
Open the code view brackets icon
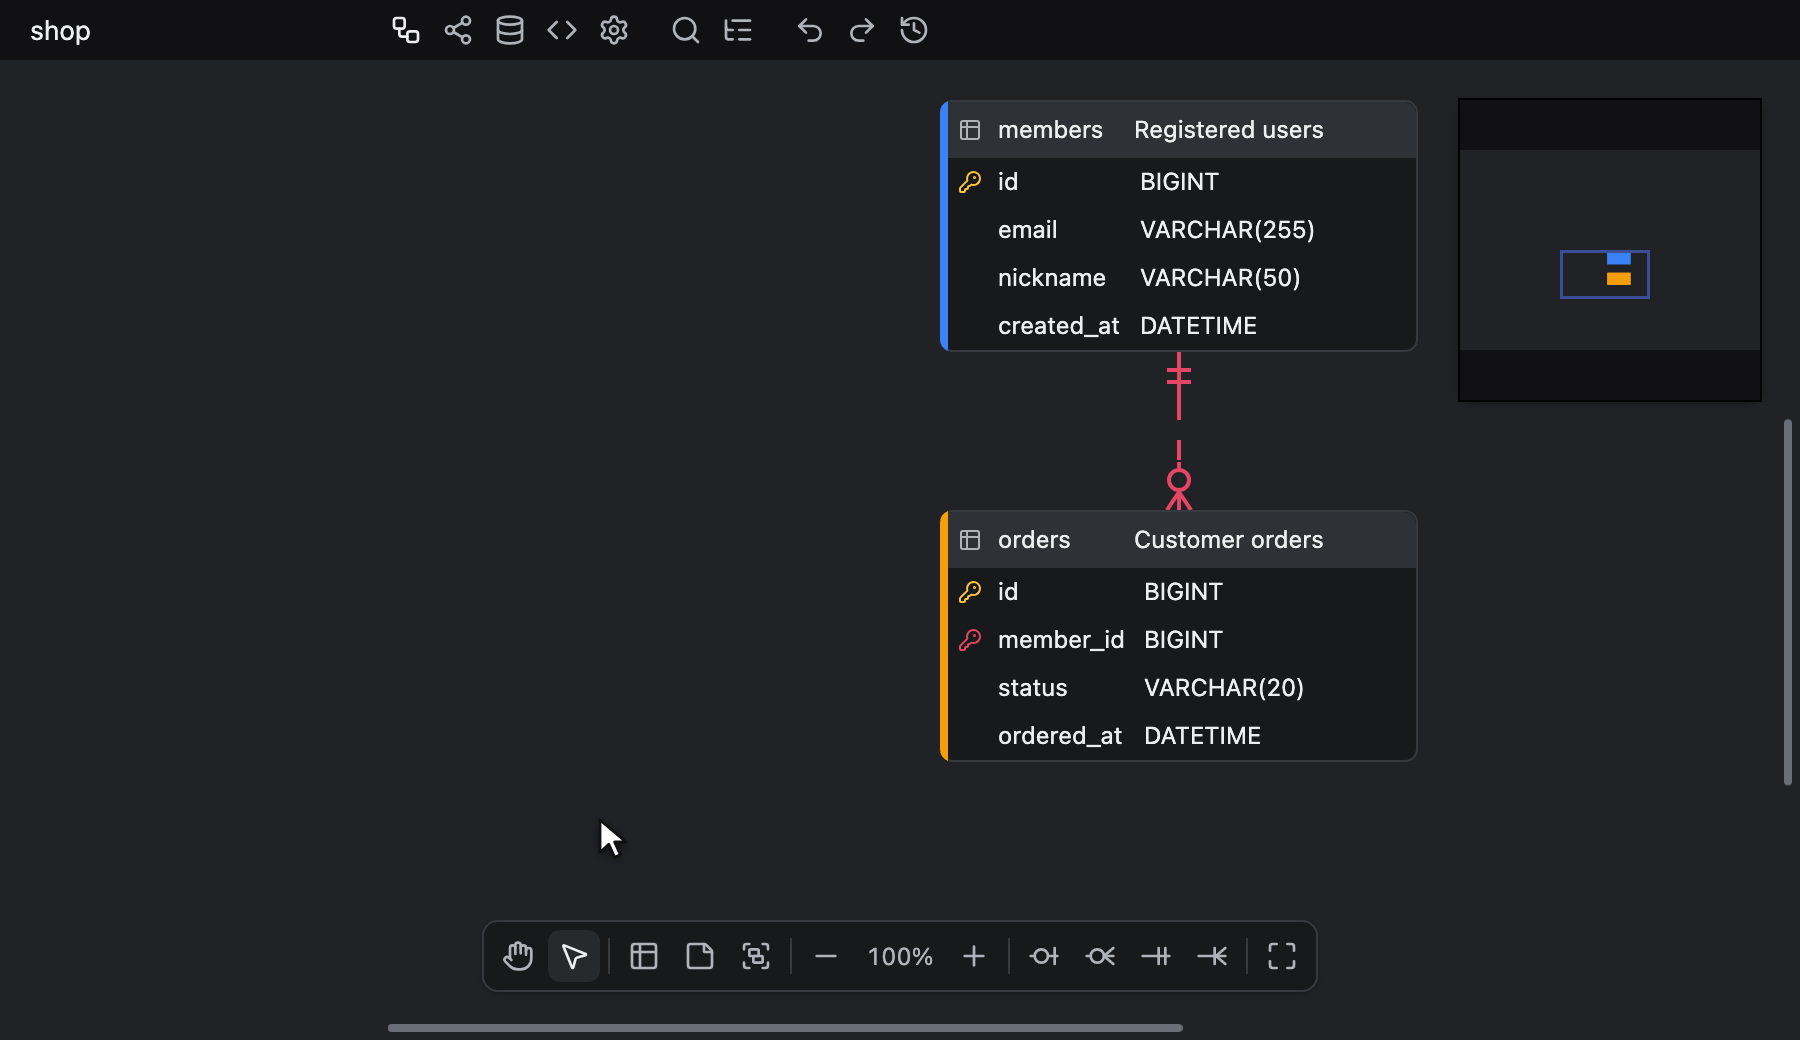(562, 30)
